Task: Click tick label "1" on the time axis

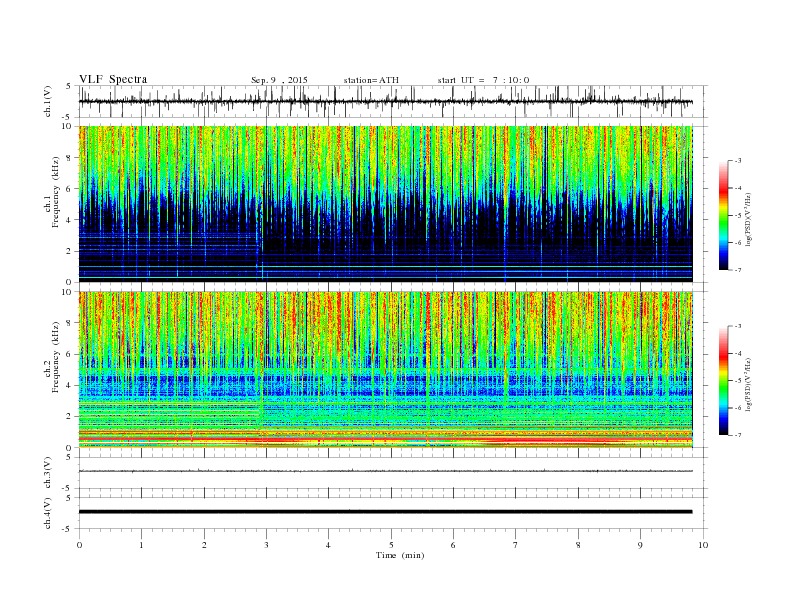Action: 141,545
